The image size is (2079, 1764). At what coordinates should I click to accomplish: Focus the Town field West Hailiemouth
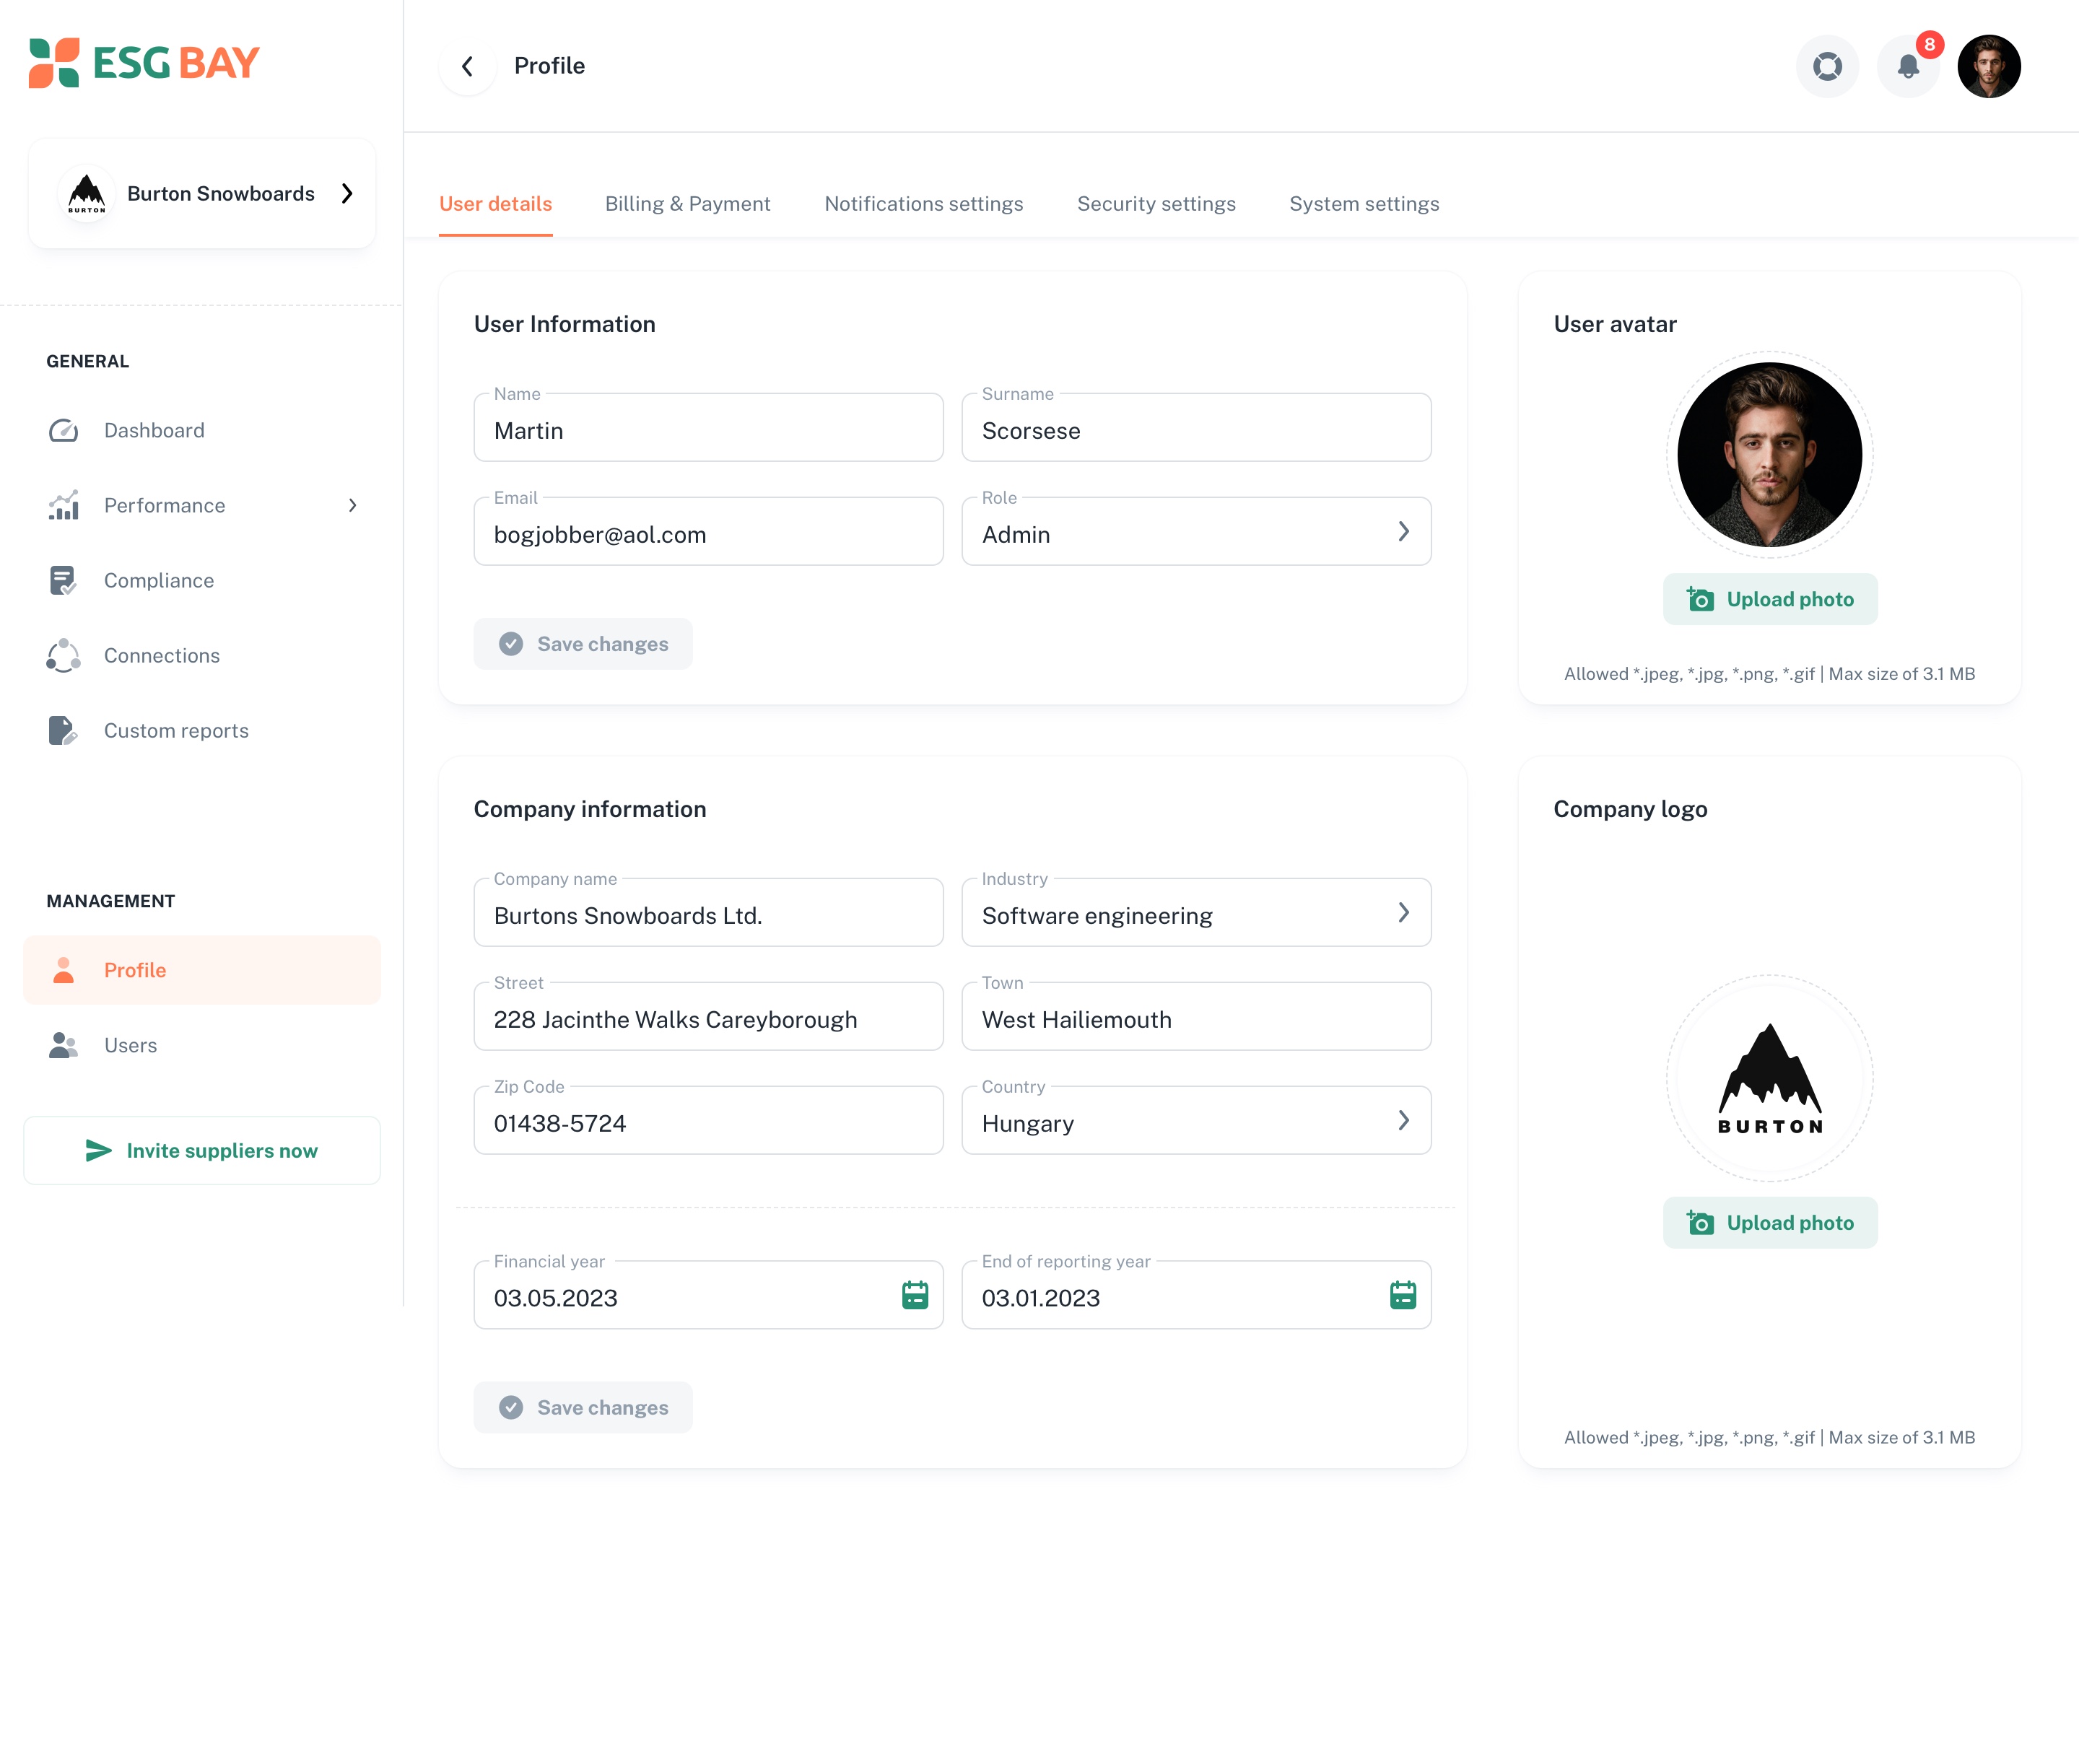pyautogui.click(x=1197, y=1017)
